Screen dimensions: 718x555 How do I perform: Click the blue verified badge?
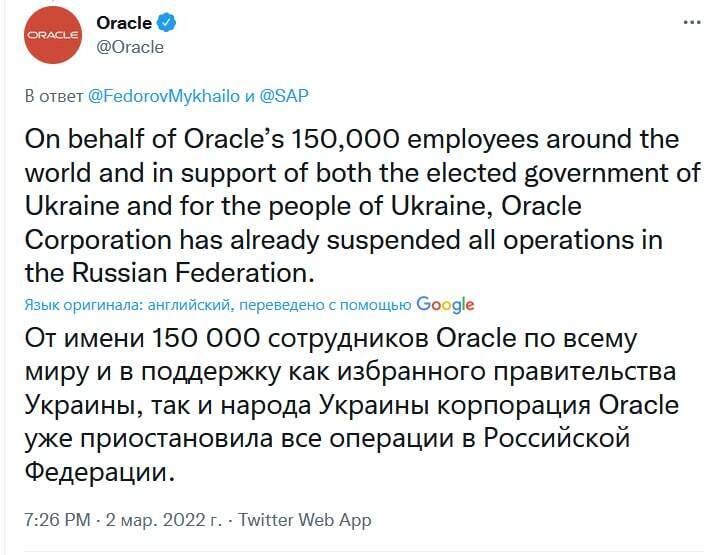168,23
